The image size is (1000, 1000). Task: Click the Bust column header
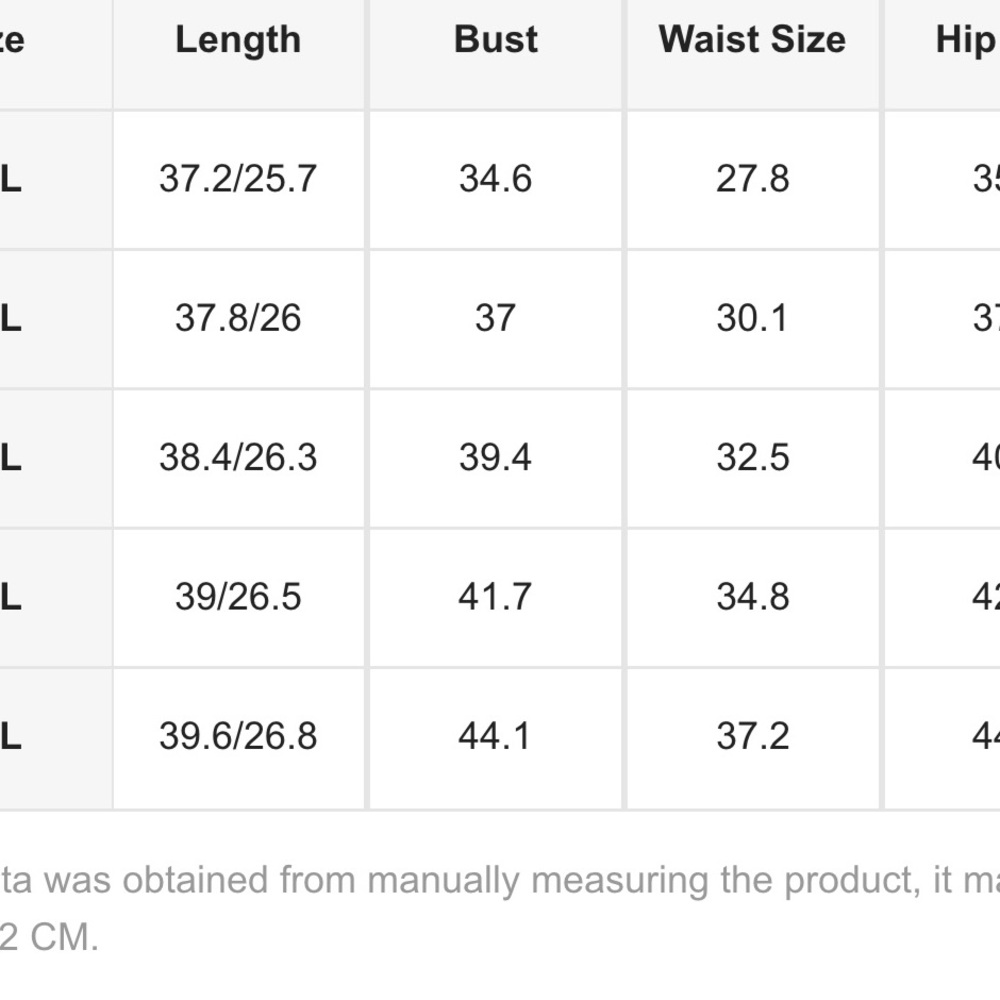pos(496,40)
